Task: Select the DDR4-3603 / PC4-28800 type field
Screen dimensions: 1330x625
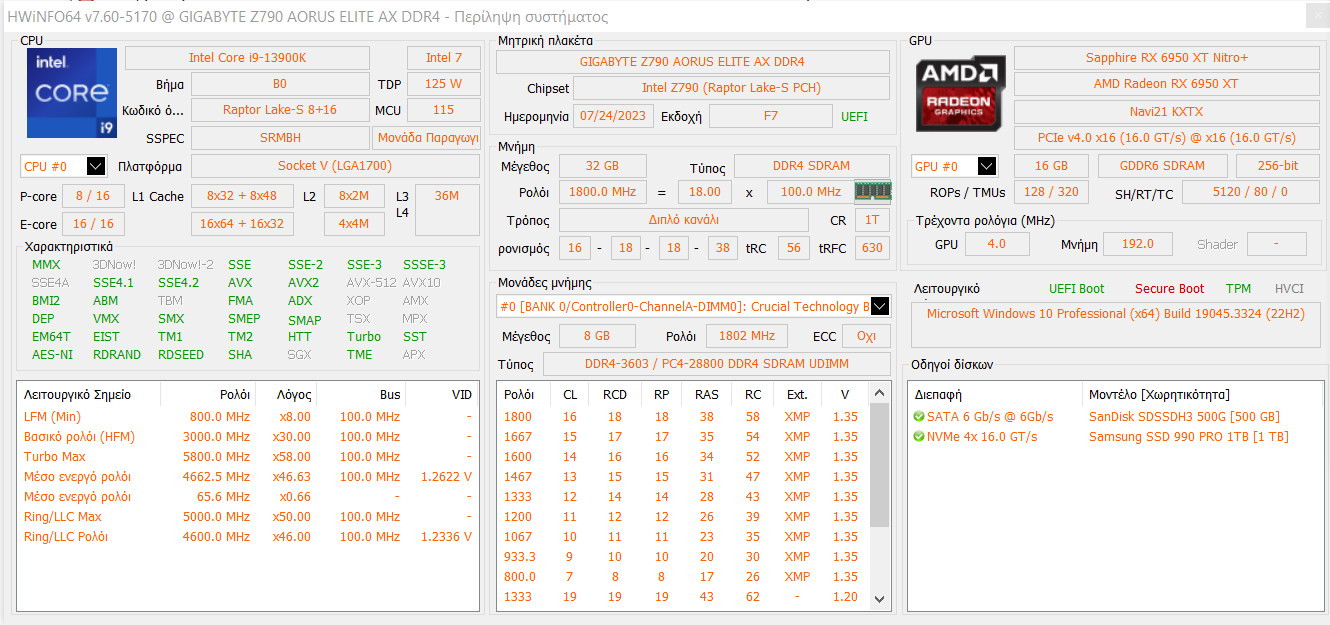Action: point(717,364)
